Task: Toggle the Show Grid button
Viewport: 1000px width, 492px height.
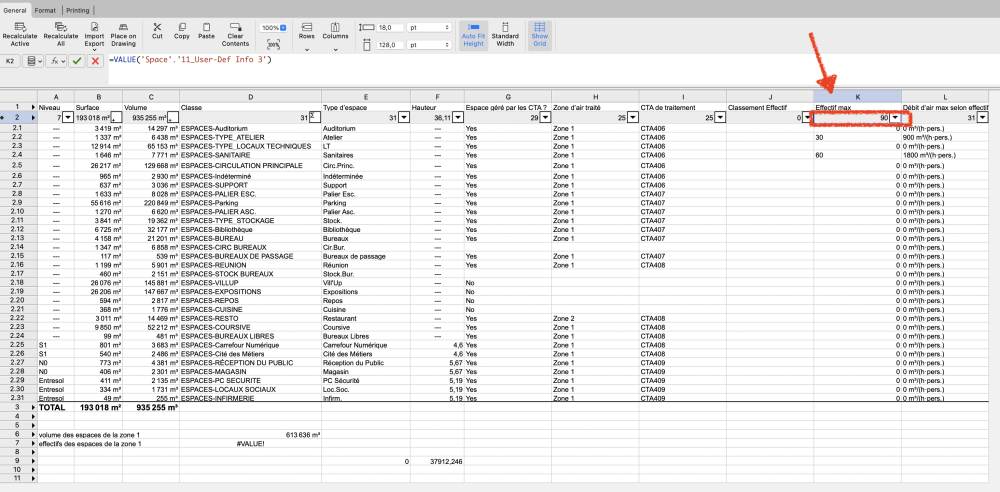Action: (539, 34)
